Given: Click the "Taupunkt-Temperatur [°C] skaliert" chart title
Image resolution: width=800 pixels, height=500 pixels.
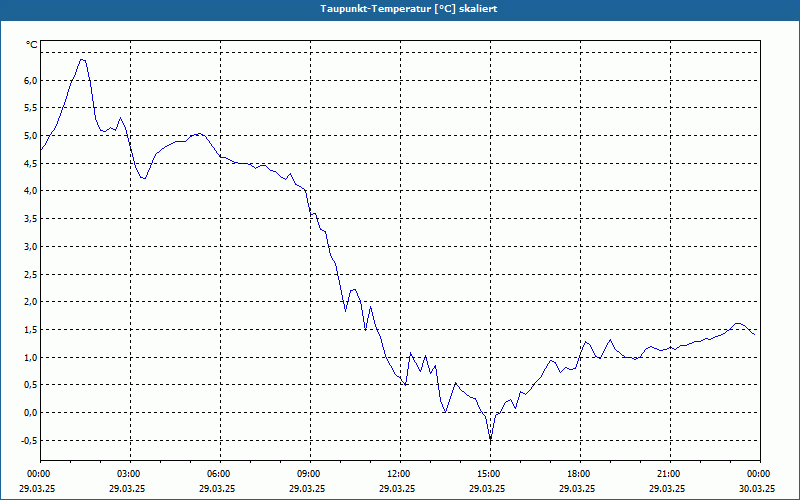Looking at the screenshot, I should (x=408, y=9).
